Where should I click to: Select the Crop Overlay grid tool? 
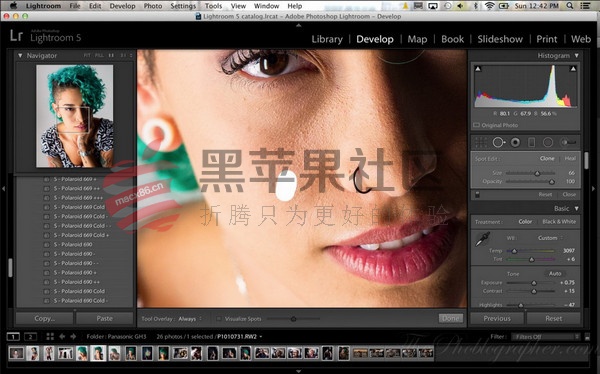(x=481, y=143)
